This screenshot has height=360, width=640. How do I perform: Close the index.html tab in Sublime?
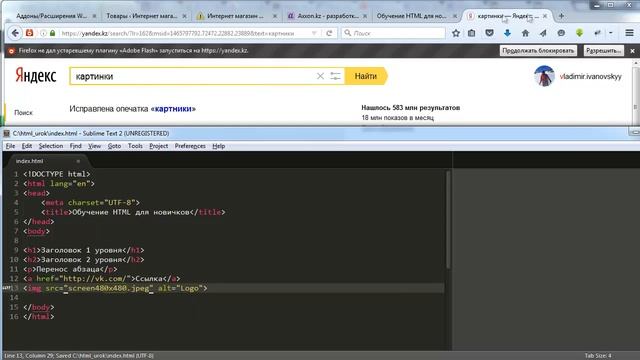tap(78, 161)
